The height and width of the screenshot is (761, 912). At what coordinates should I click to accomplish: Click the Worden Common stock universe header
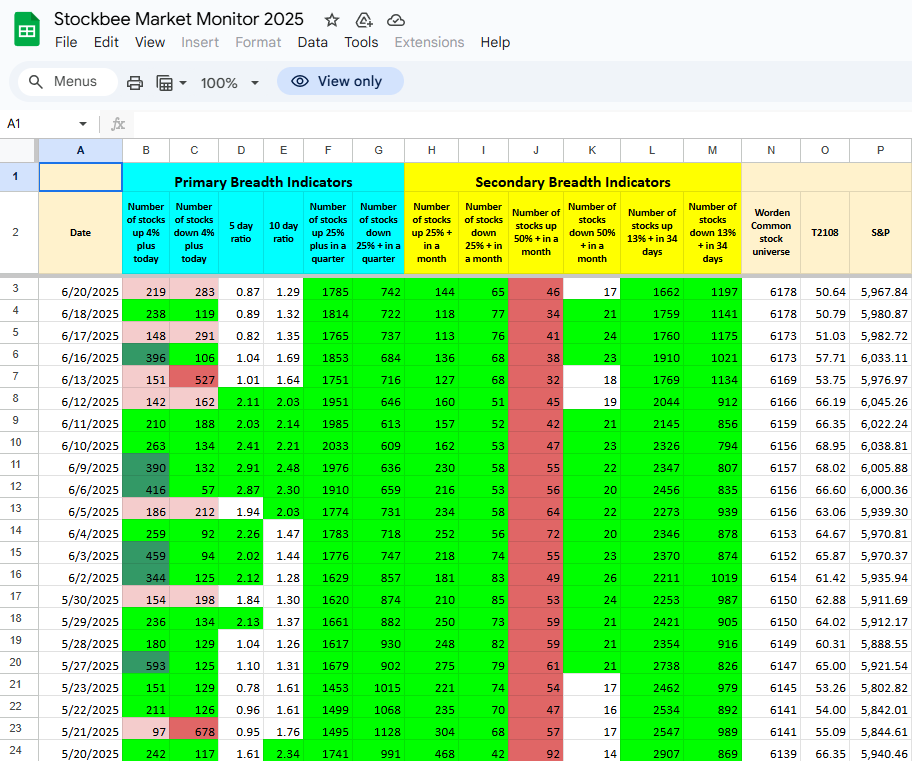[771, 233]
